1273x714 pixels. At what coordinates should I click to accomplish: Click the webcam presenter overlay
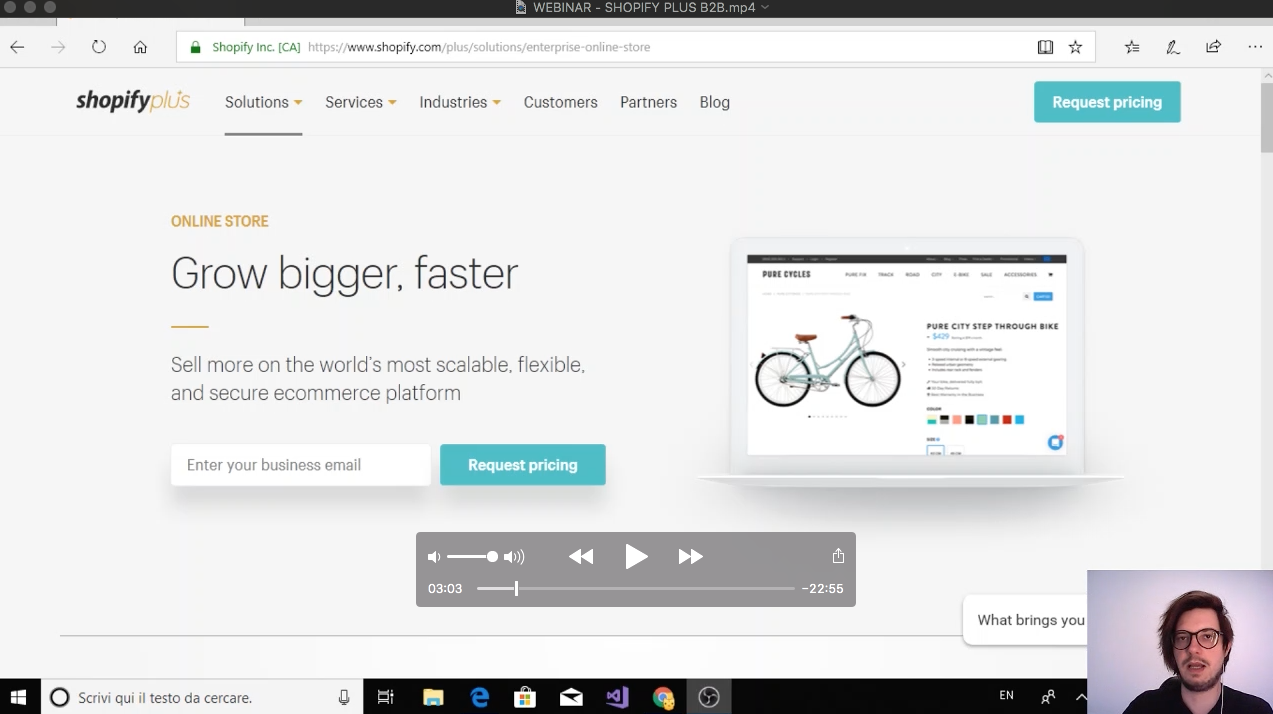click(x=1180, y=642)
